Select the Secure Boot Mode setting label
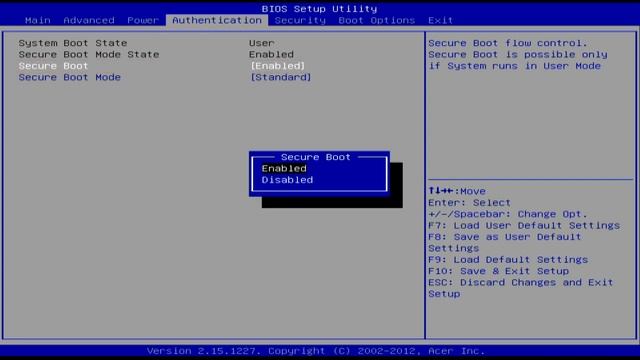The width and height of the screenshot is (640, 360). point(69,77)
